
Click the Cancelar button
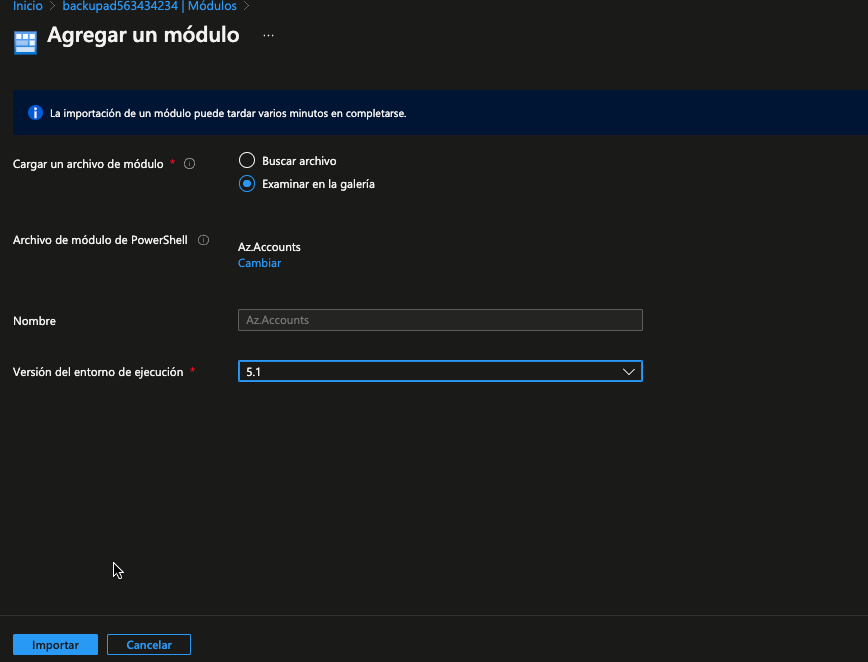click(149, 645)
